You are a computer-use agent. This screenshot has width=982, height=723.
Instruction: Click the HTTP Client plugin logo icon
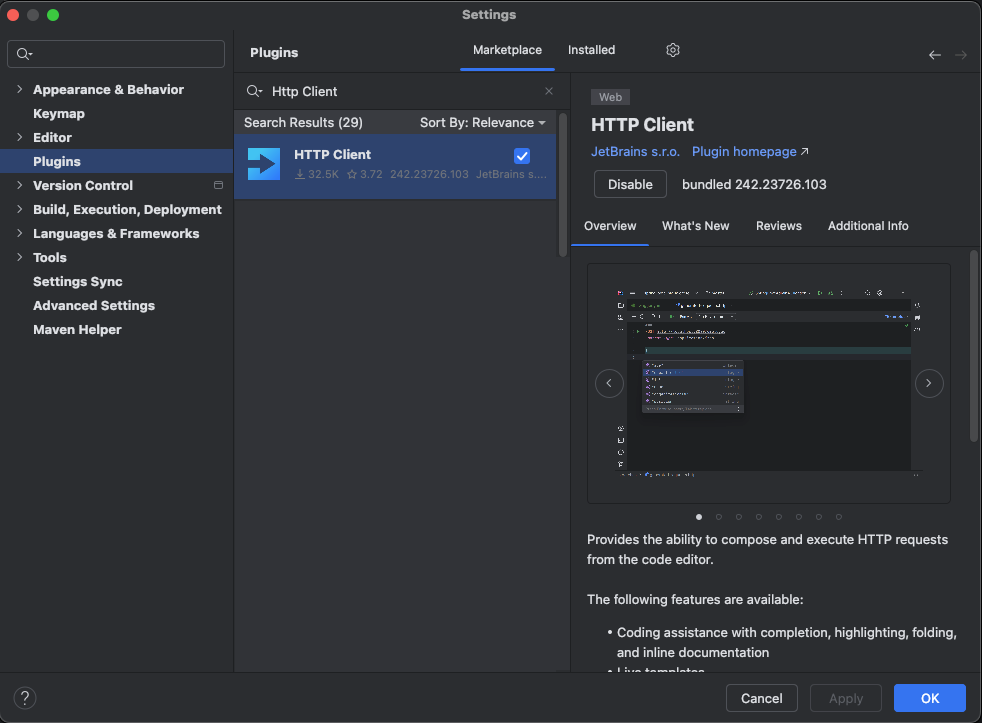[x=264, y=164]
